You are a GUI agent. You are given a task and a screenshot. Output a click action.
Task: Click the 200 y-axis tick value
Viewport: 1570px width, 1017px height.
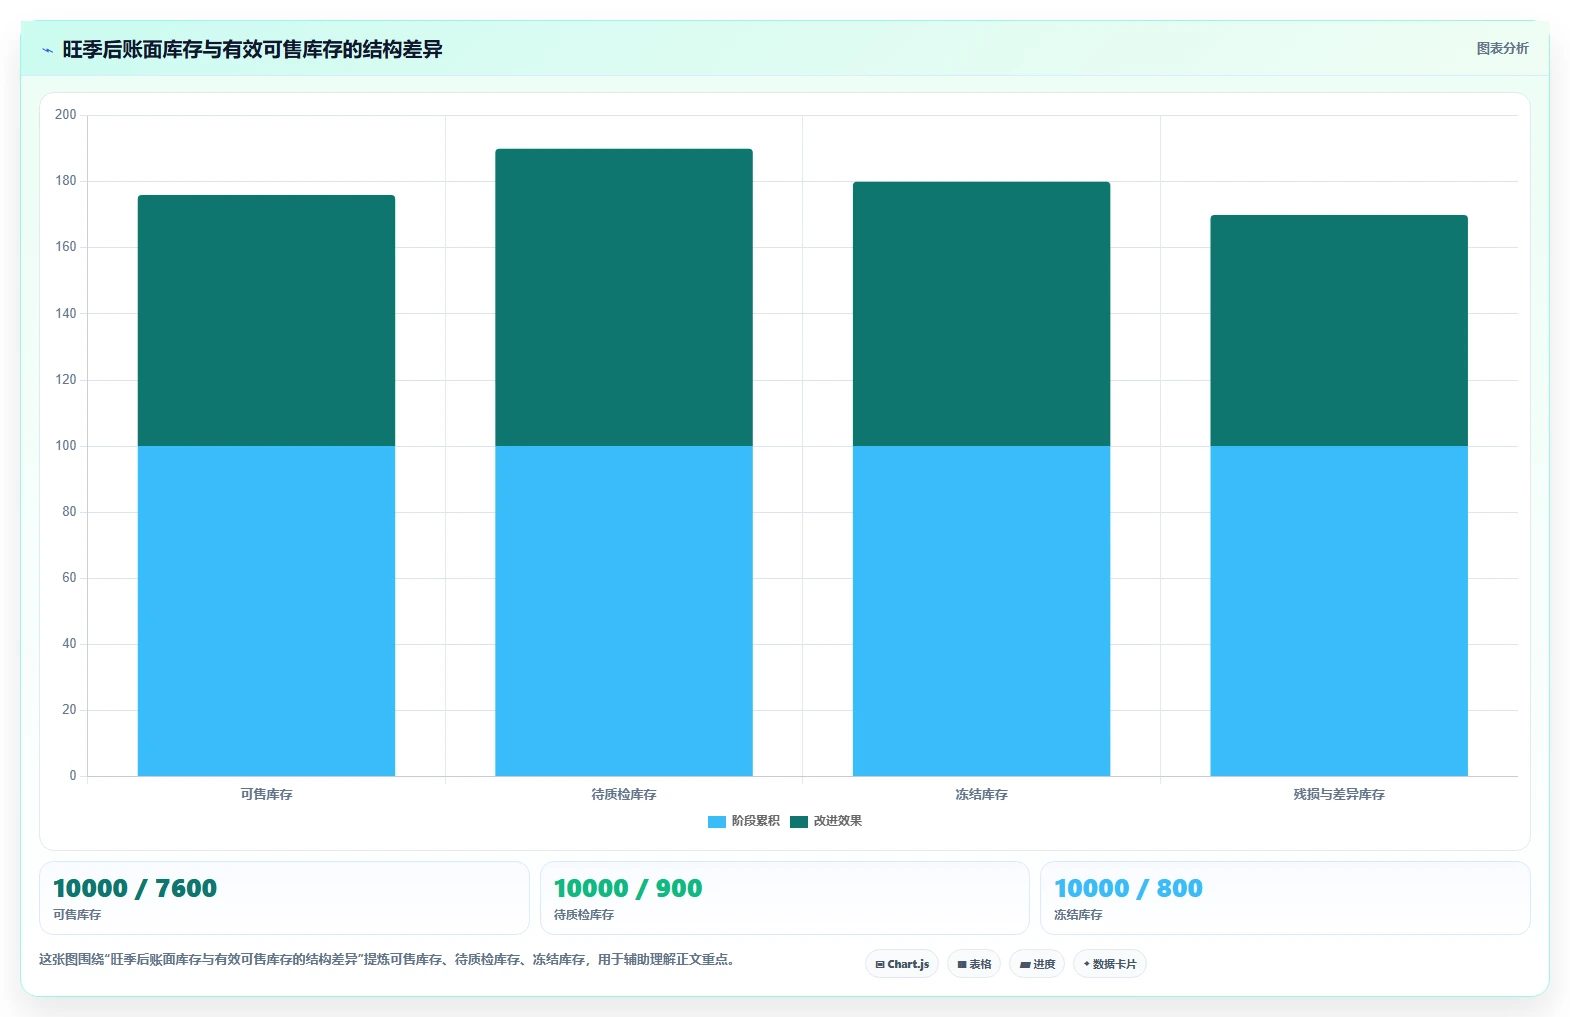pos(66,115)
